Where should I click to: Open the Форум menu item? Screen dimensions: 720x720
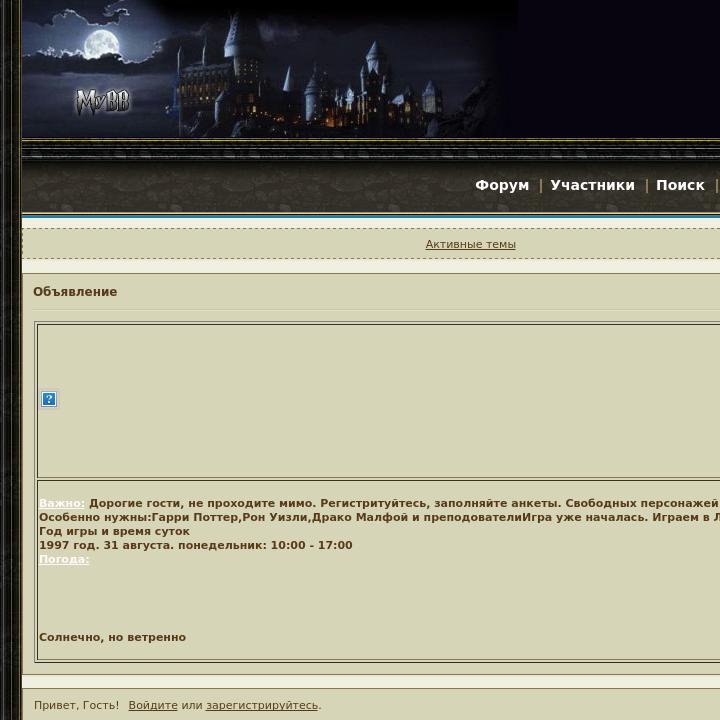pos(502,185)
